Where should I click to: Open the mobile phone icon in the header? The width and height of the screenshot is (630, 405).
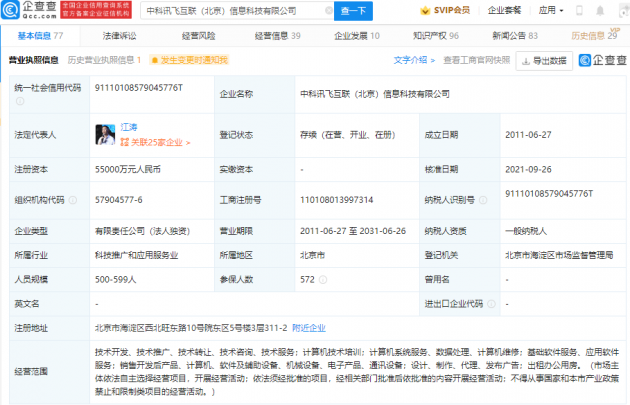[579, 10]
